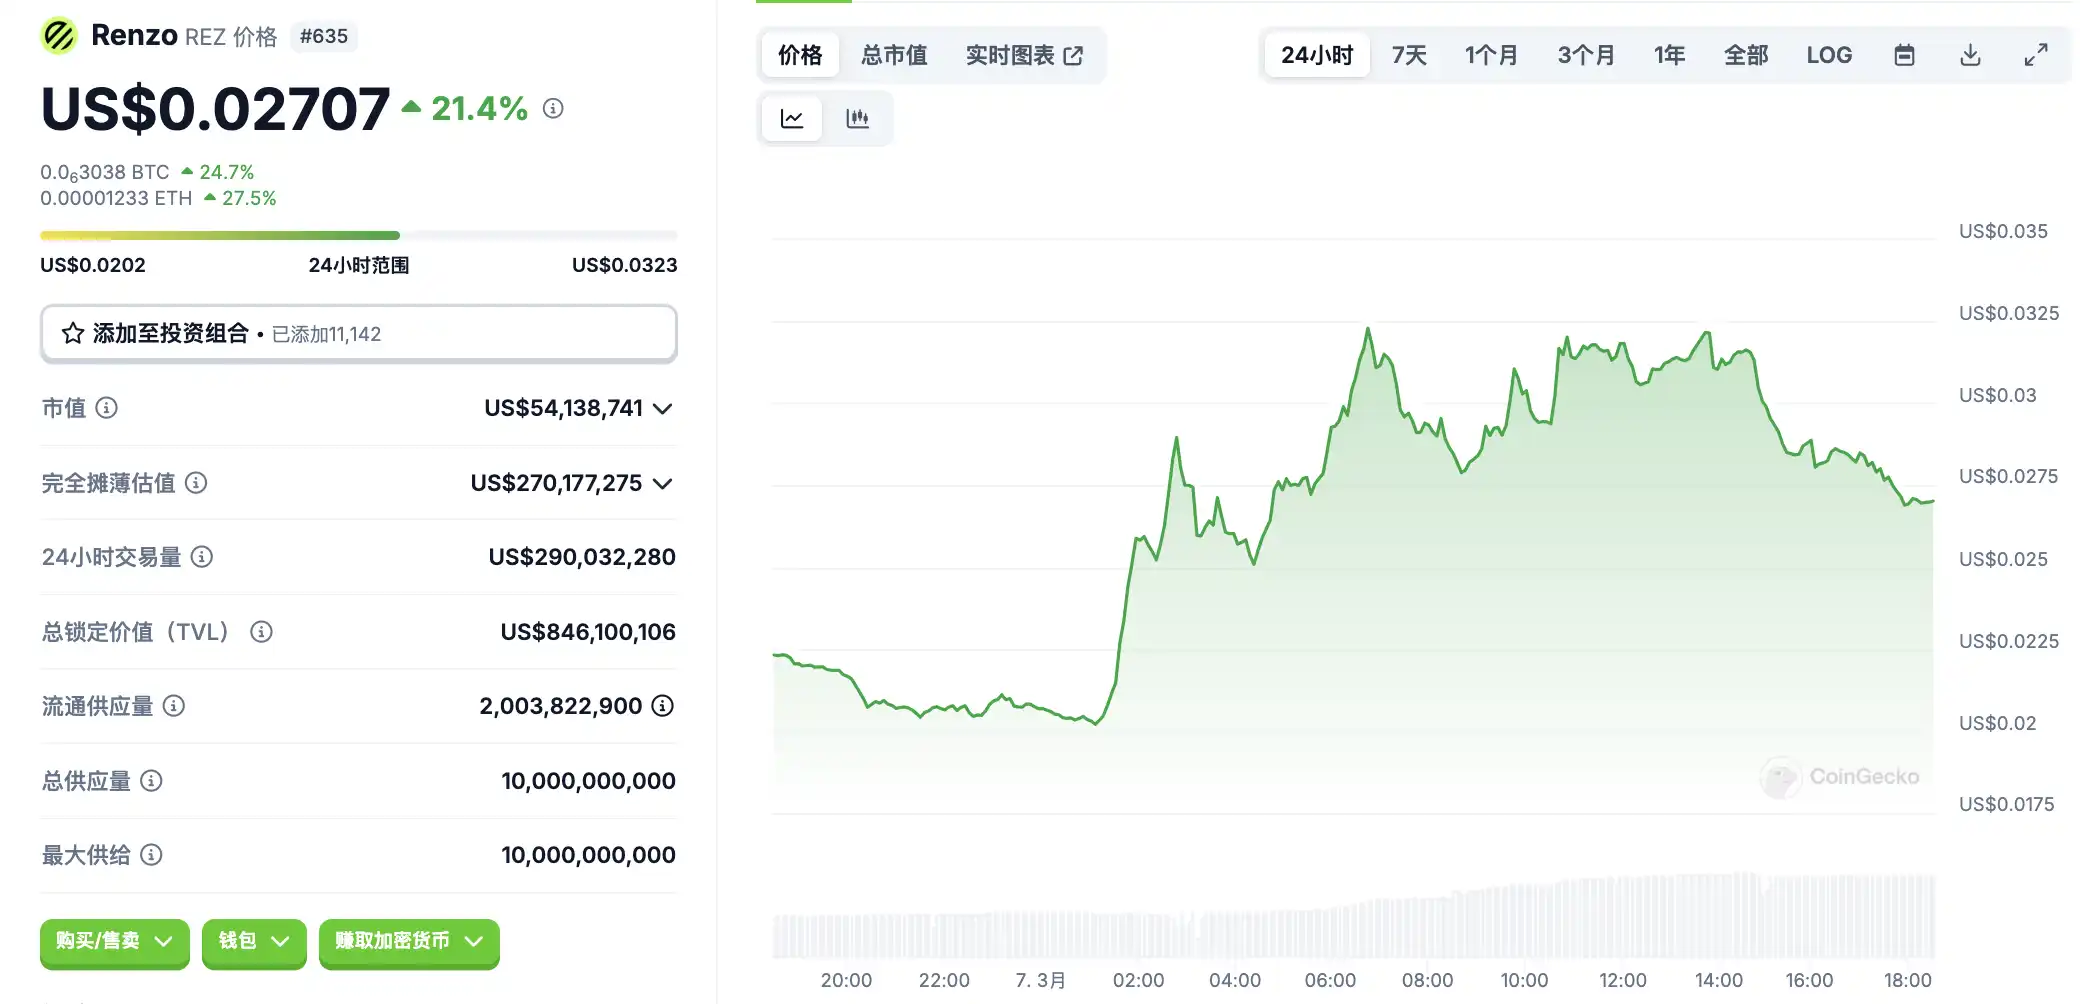Open the 购买/售卖 dropdown
The width and height of the screenshot is (2080, 1004).
(x=114, y=941)
